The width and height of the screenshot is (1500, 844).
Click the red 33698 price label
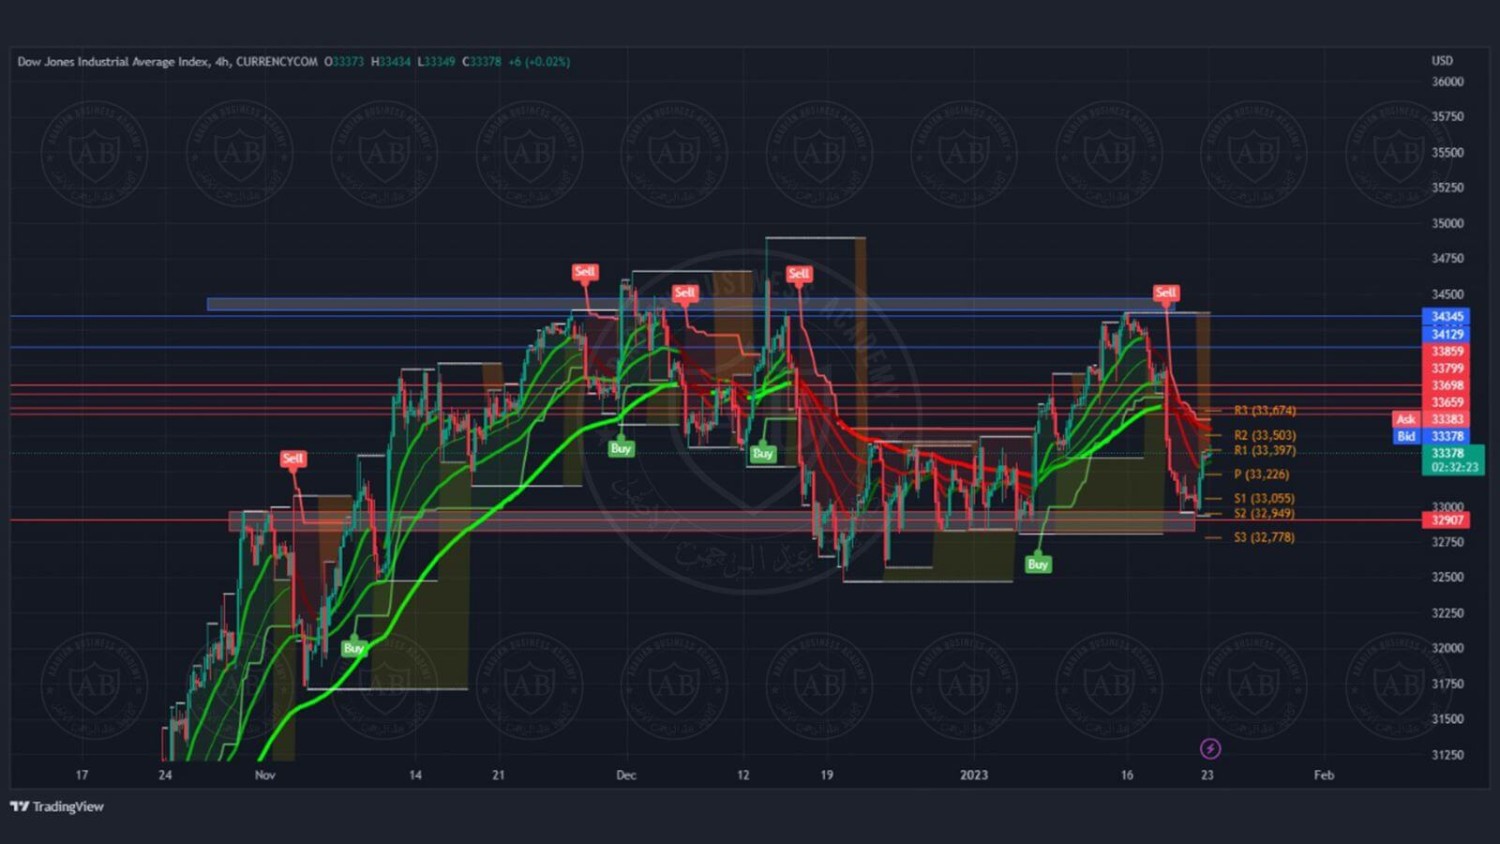[x=1446, y=385]
